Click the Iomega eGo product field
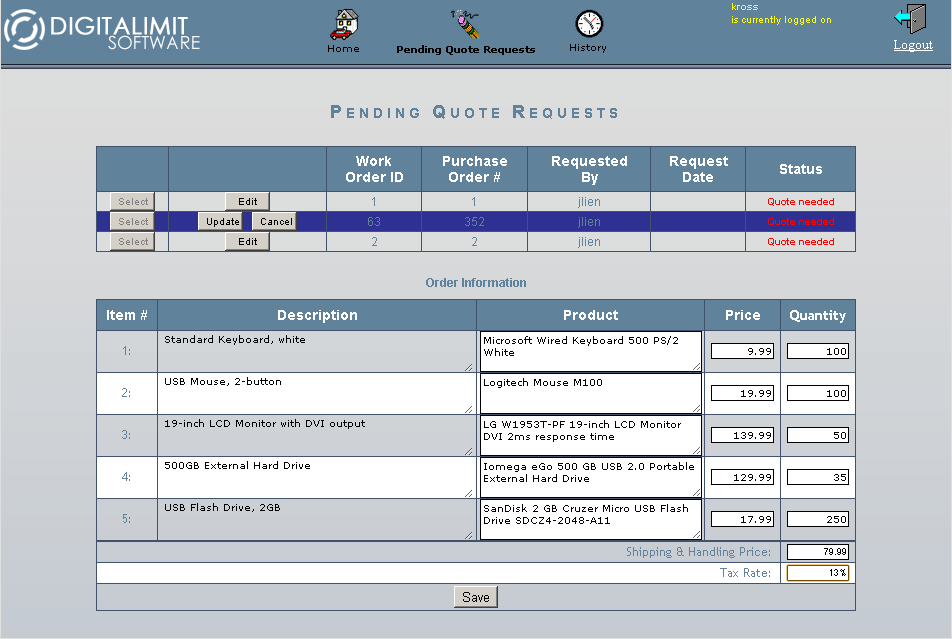The width and height of the screenshot is (952, 639). [x=591, y=477]
